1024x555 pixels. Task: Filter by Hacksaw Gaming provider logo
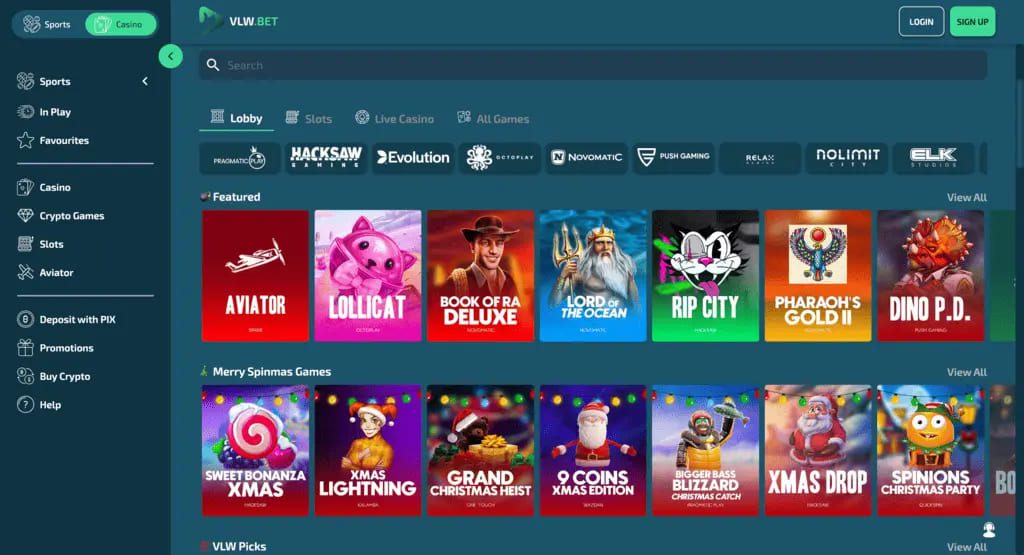[326, 158]
